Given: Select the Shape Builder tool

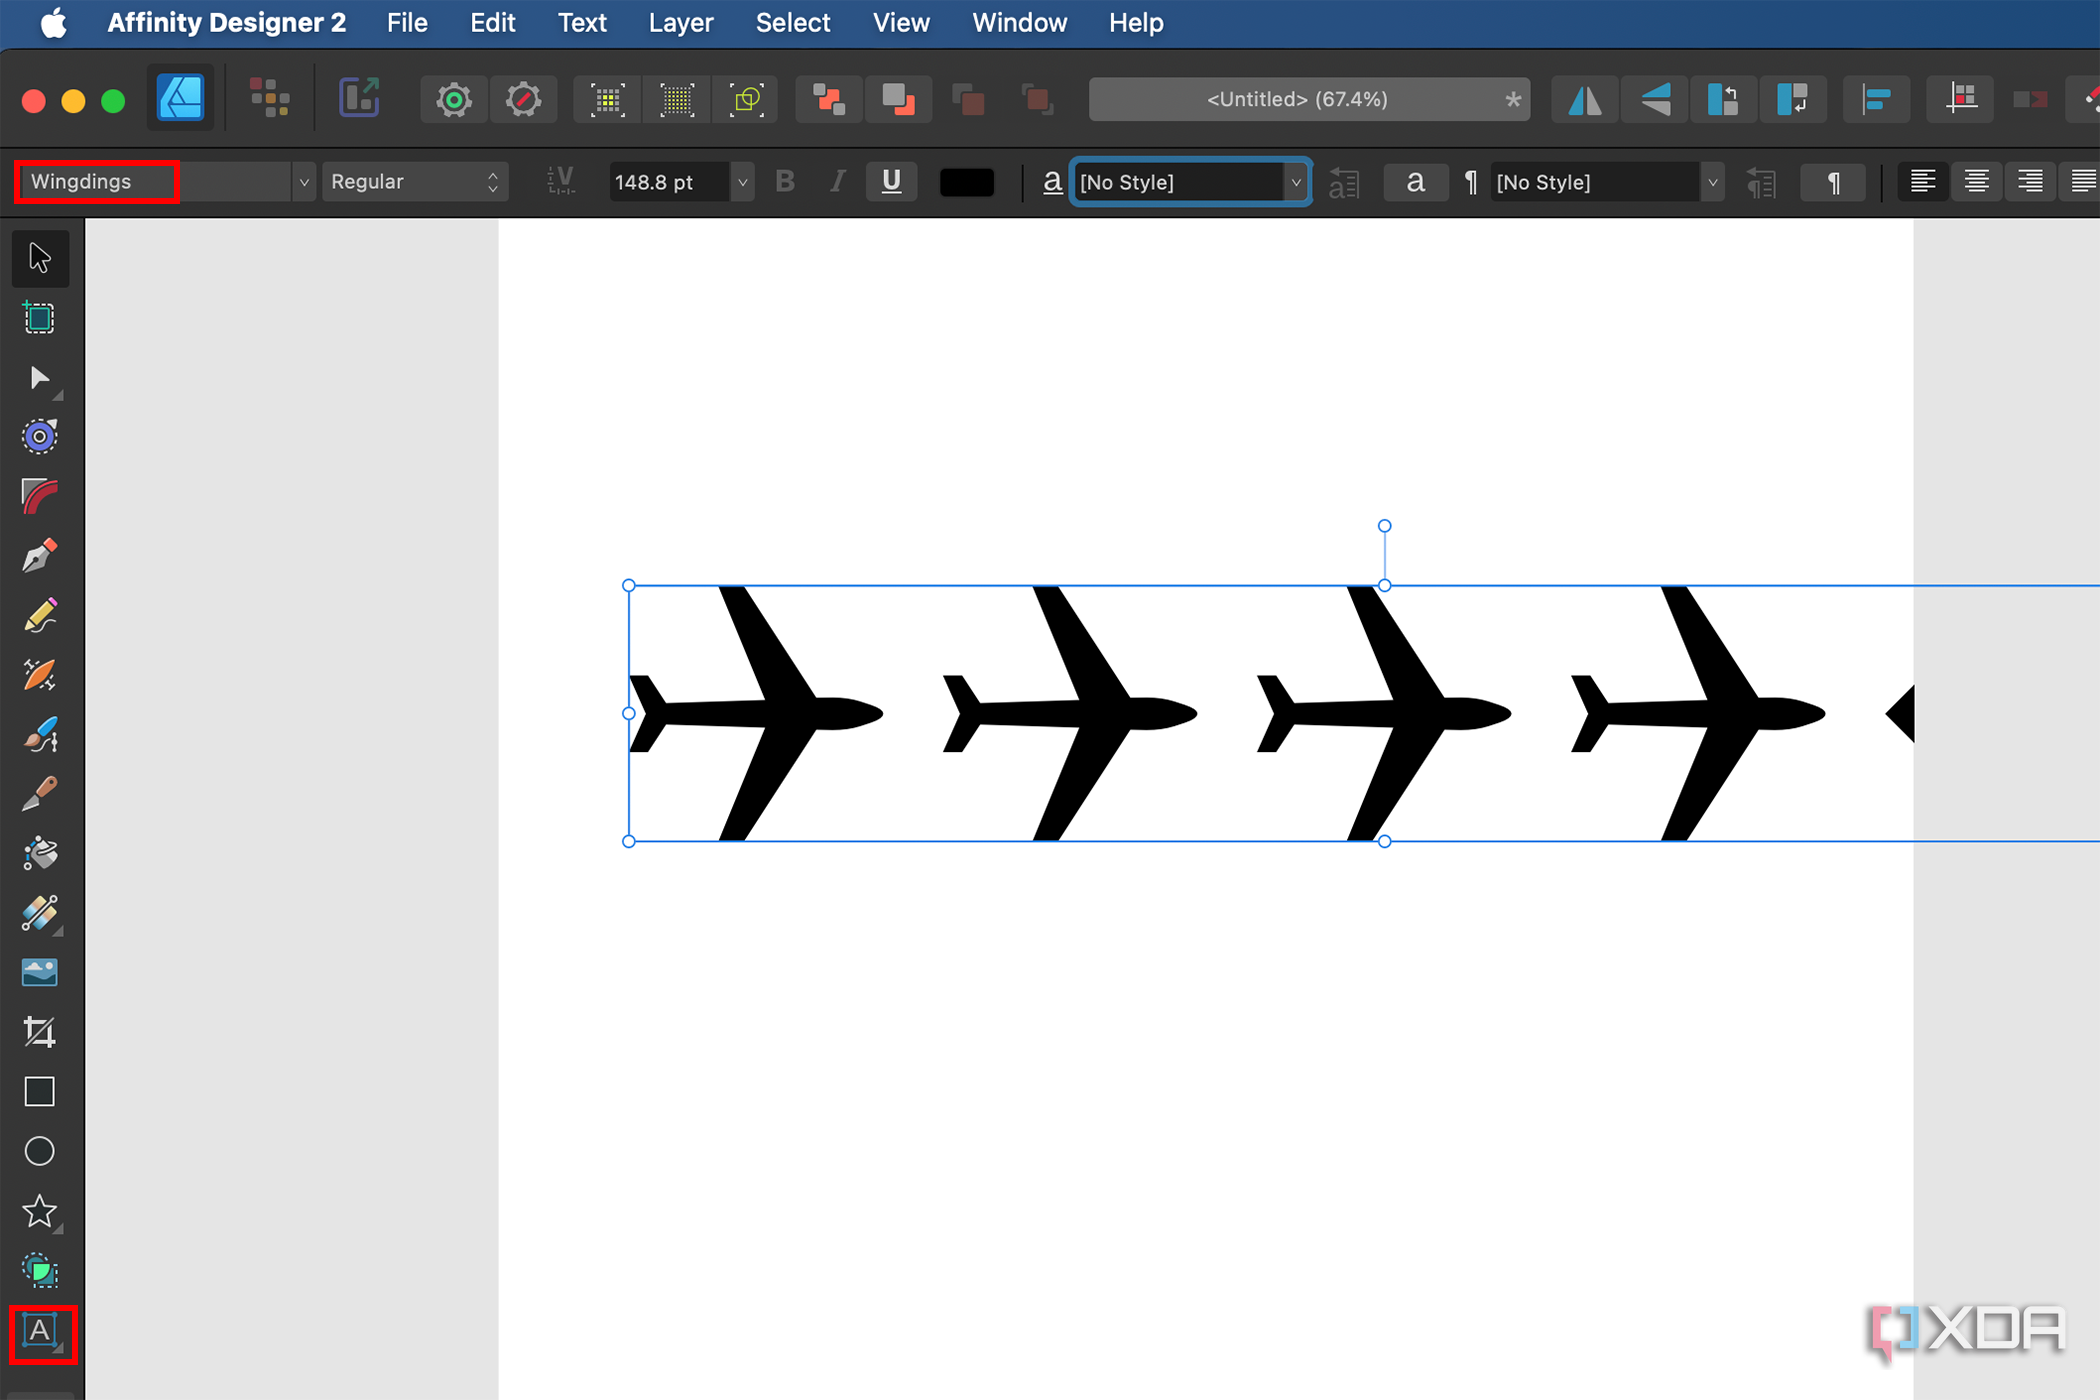Looking at the screenshot, I should point(40,1271).
